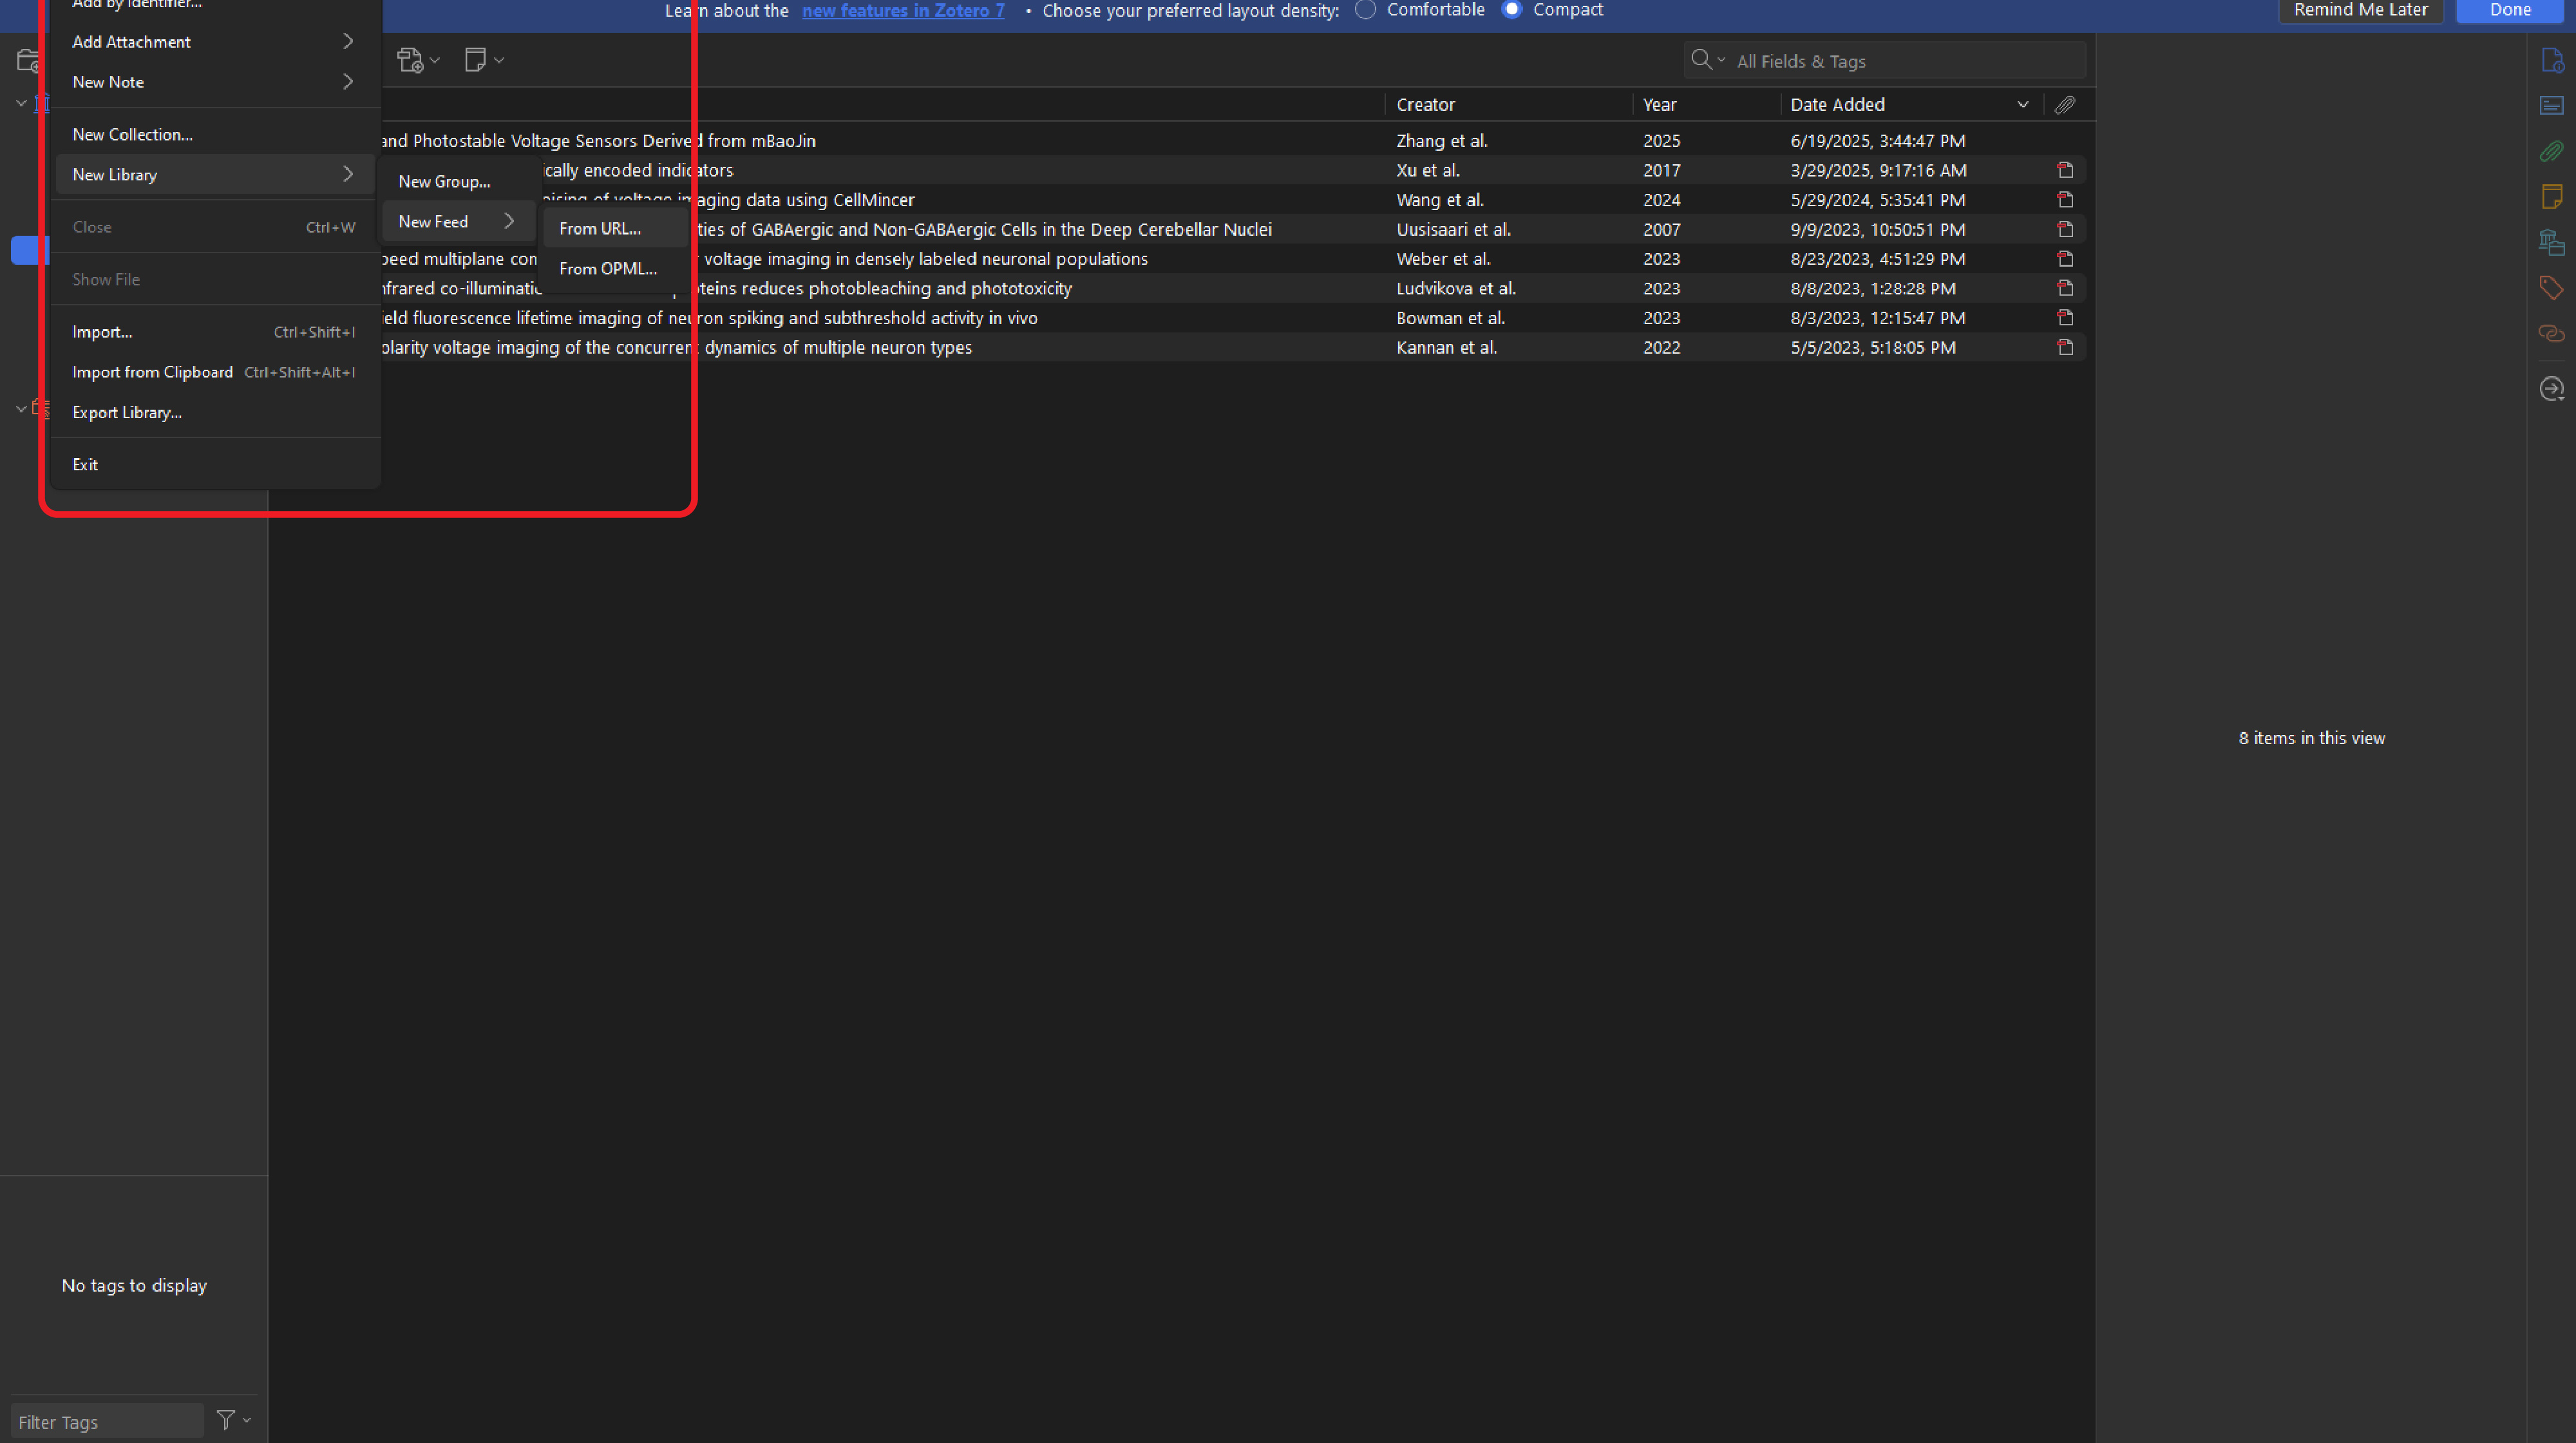Screen dimensions: 2576x1443
Task: Click the Done button
Action: click(x=2510, y=10)
